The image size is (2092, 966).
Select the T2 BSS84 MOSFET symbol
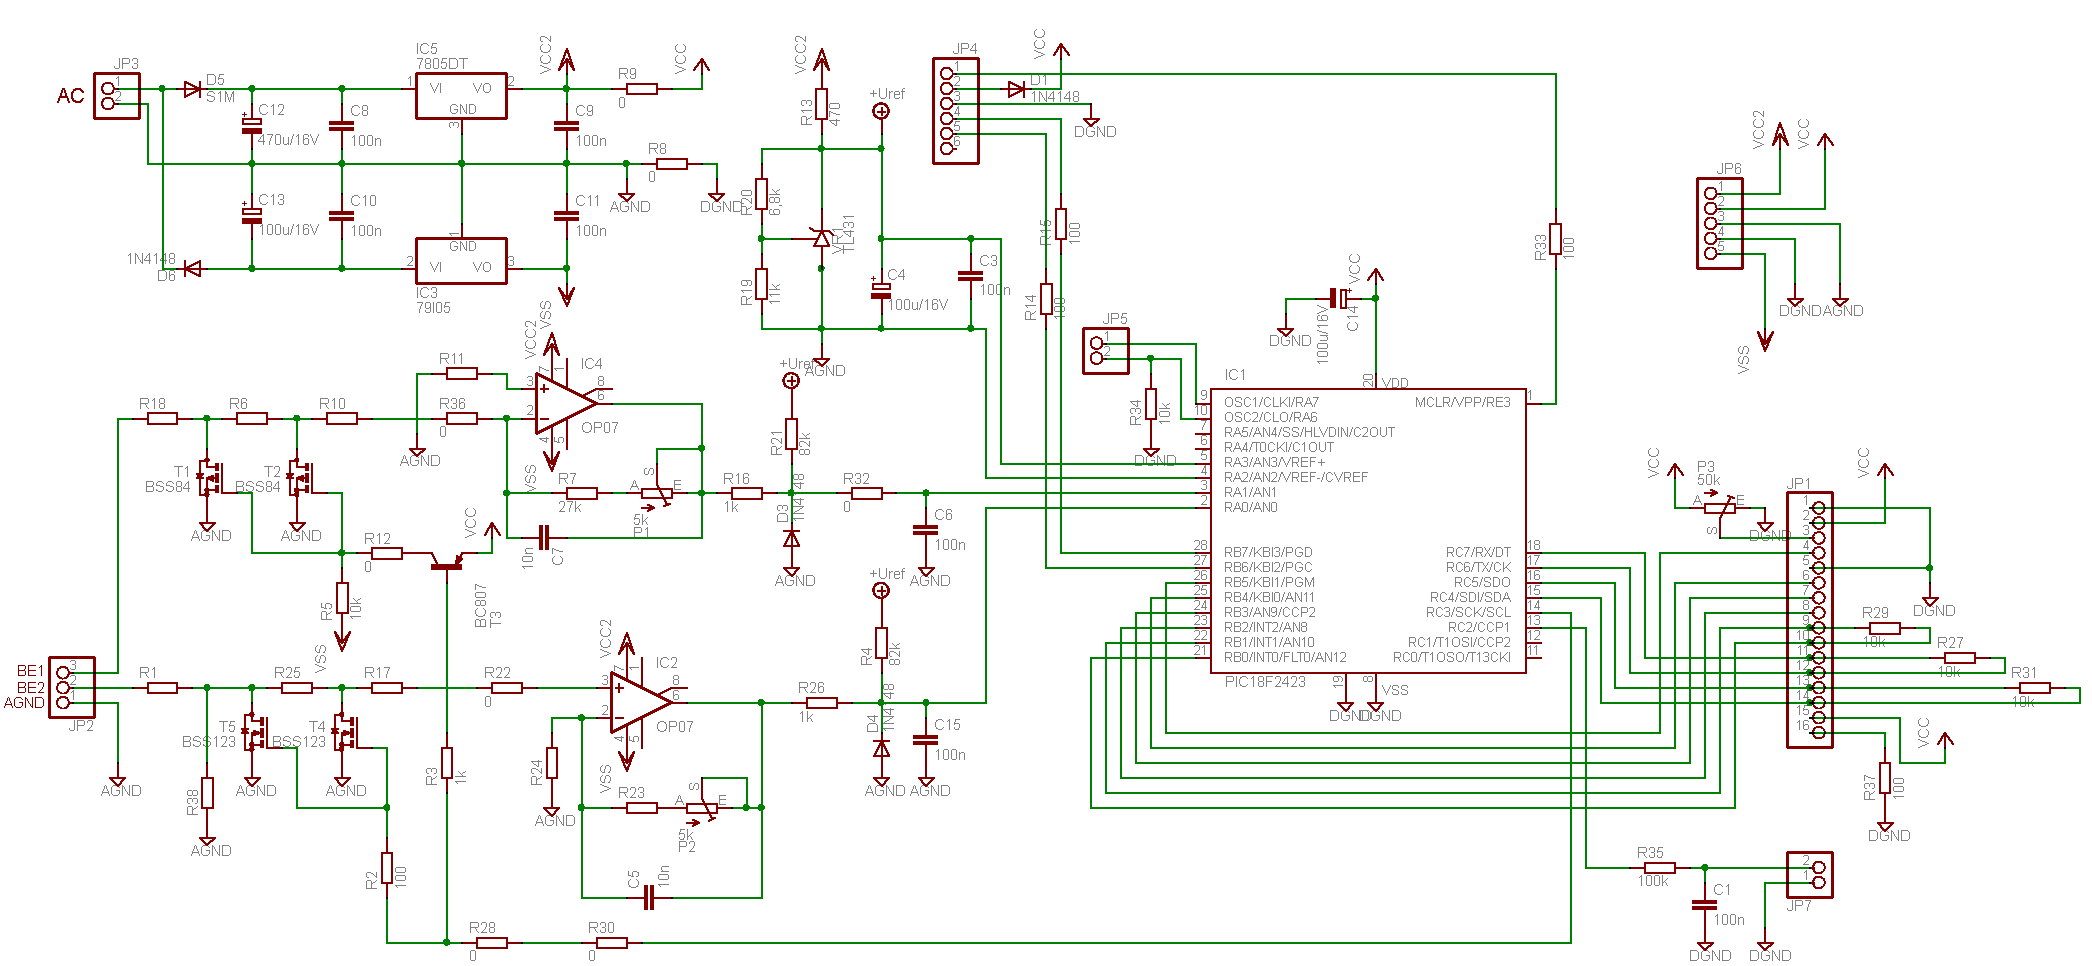pyautogui.click(x=299, y=478)
